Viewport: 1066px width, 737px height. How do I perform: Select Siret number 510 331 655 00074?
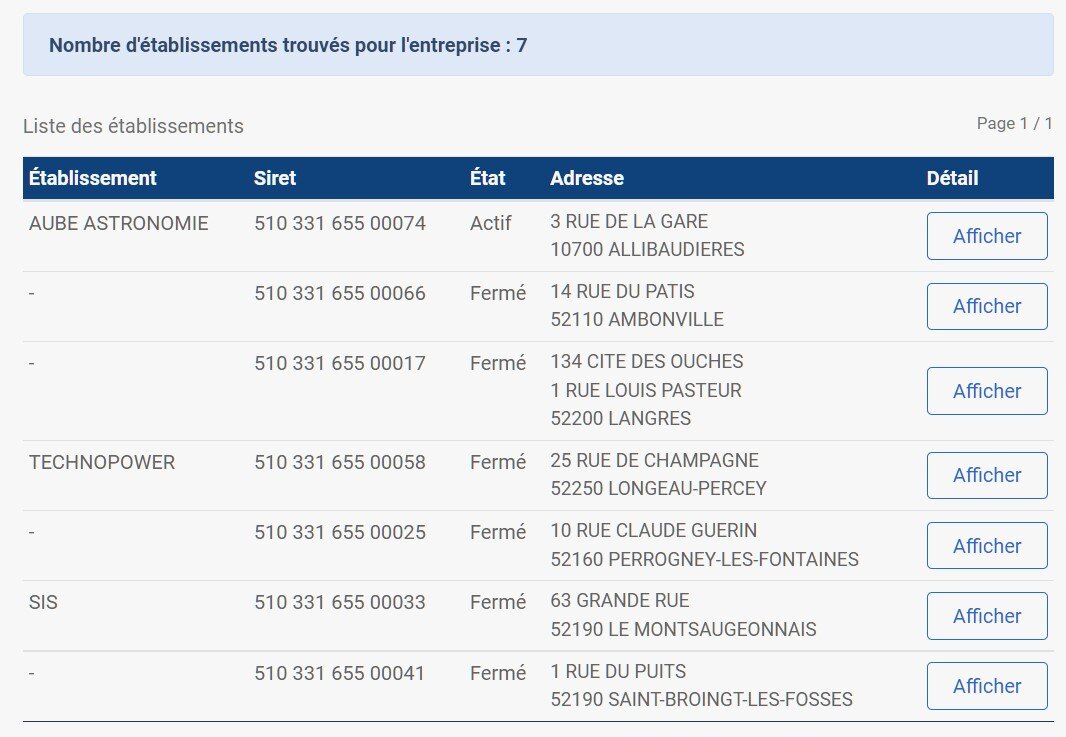(x=340, y=223)
